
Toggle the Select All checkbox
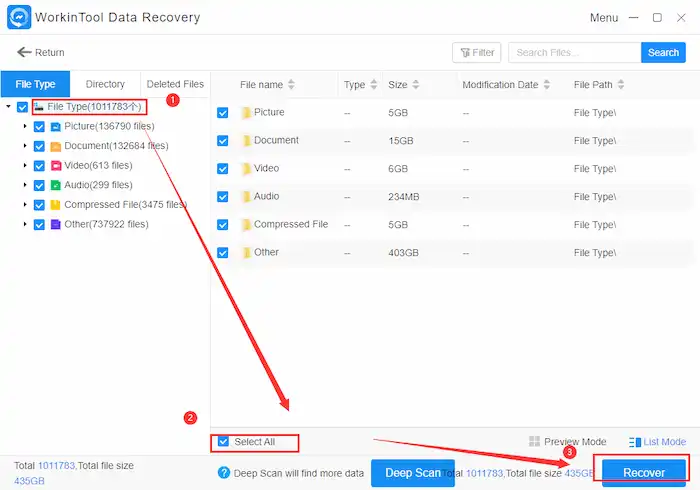pos(223,441)
